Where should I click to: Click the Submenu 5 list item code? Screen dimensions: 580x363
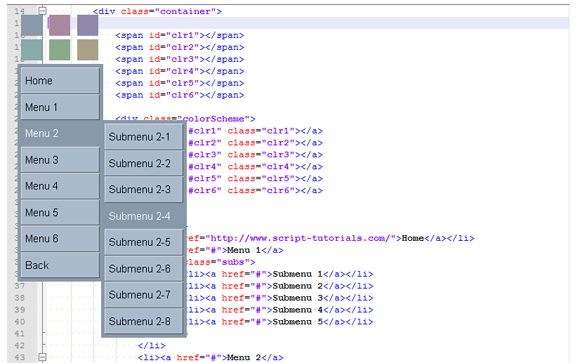tap(280, 322)
